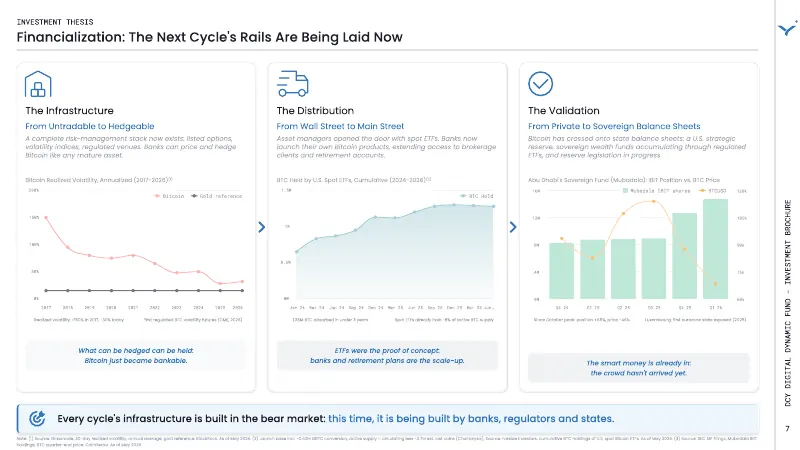Image resolution: width=800 pixels, height=450 pixels.
Task: Click the target arrow icon in bottom banner
Action: pyautogui.click(x=37, y=418)
